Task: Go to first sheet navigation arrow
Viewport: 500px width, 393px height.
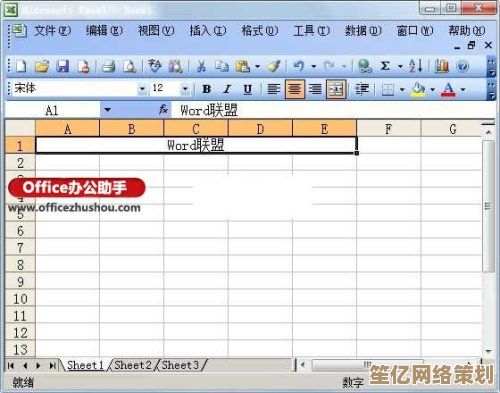Action: pos(11,366)
